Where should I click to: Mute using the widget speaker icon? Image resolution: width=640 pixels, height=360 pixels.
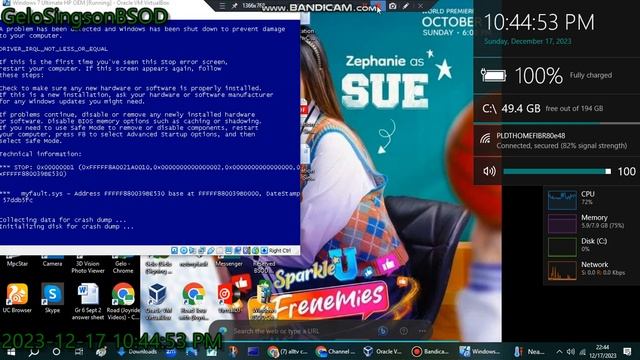tap(489, 171)
